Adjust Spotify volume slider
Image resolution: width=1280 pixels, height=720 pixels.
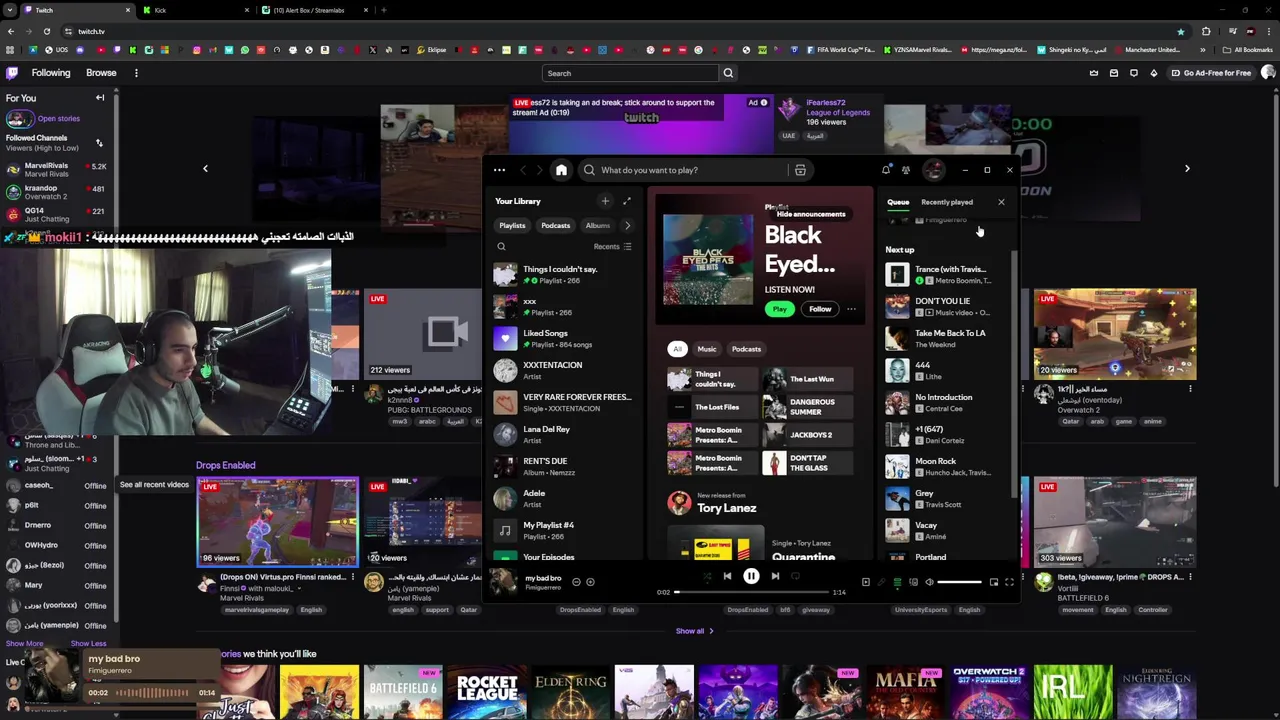pos(960,582)
